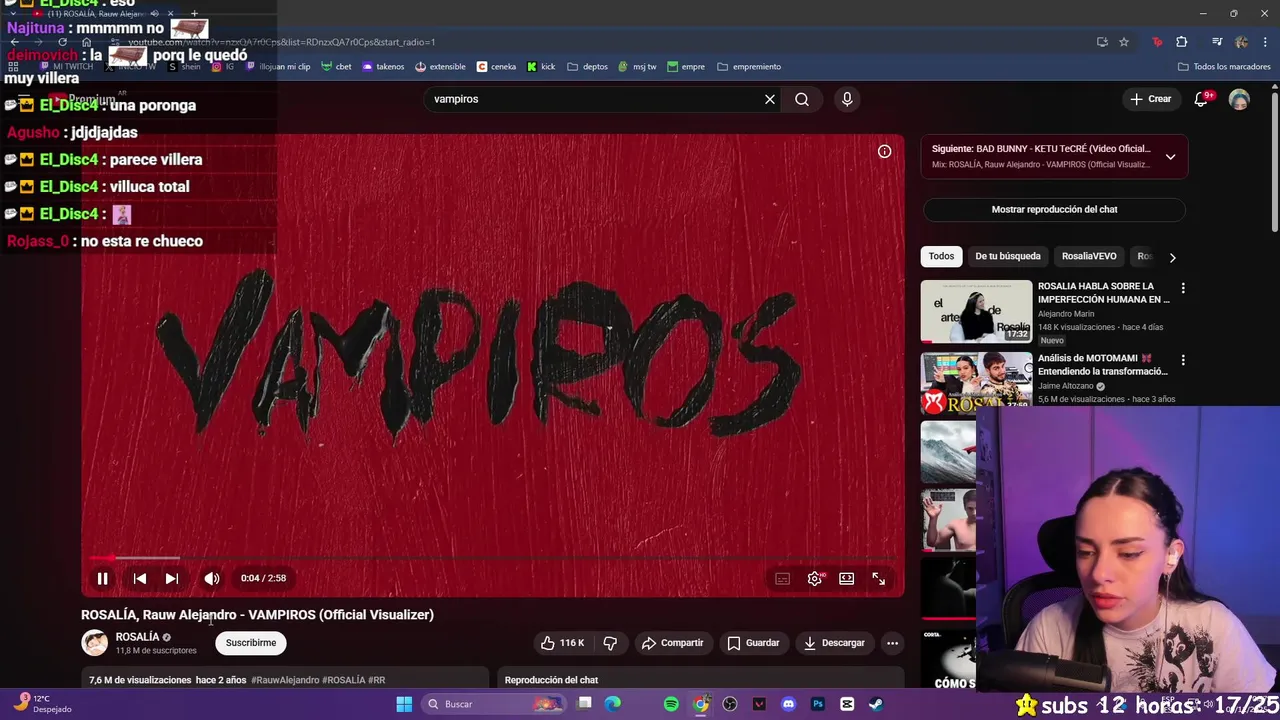The image size is (1280, 720).
Task: Open options for Análisis de MOTOMAMI video
Action: (x=1183, y=360)
